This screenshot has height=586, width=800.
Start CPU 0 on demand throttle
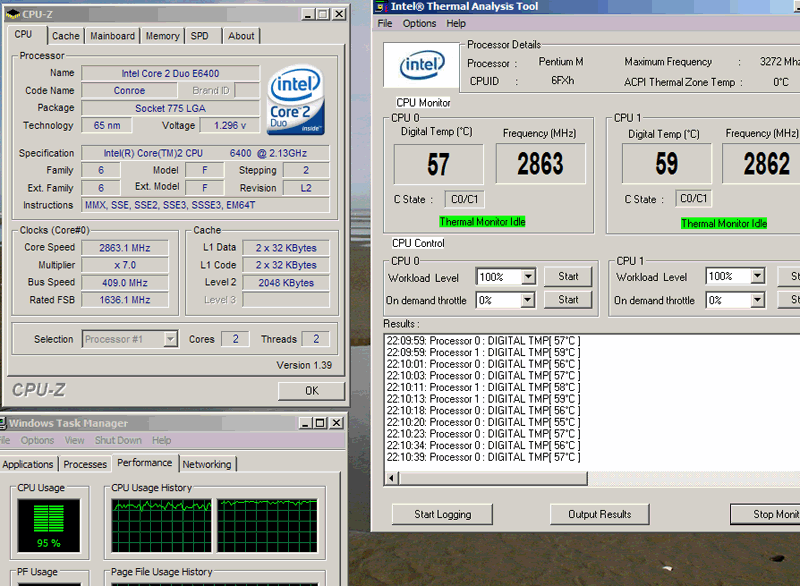(x=568, y=299)
